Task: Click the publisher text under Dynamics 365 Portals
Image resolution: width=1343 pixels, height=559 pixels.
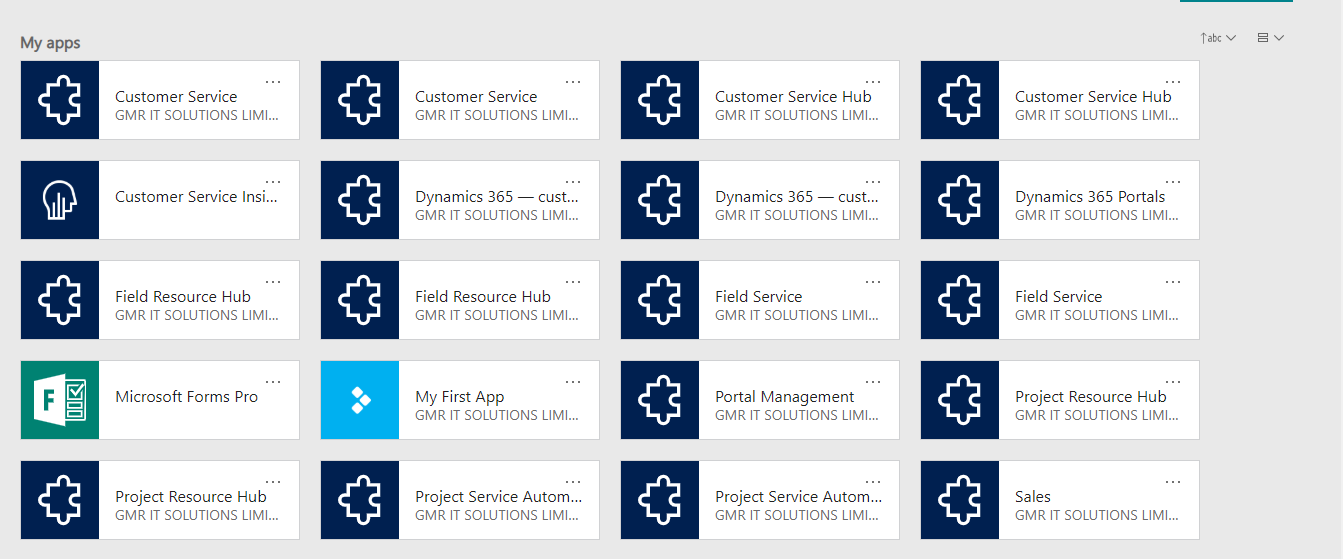Action: coord(1097,215)
